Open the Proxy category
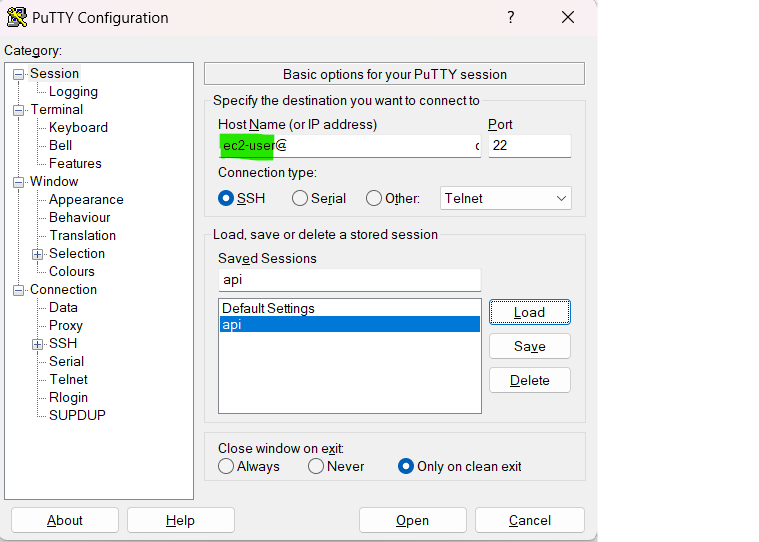 (66, 325)
